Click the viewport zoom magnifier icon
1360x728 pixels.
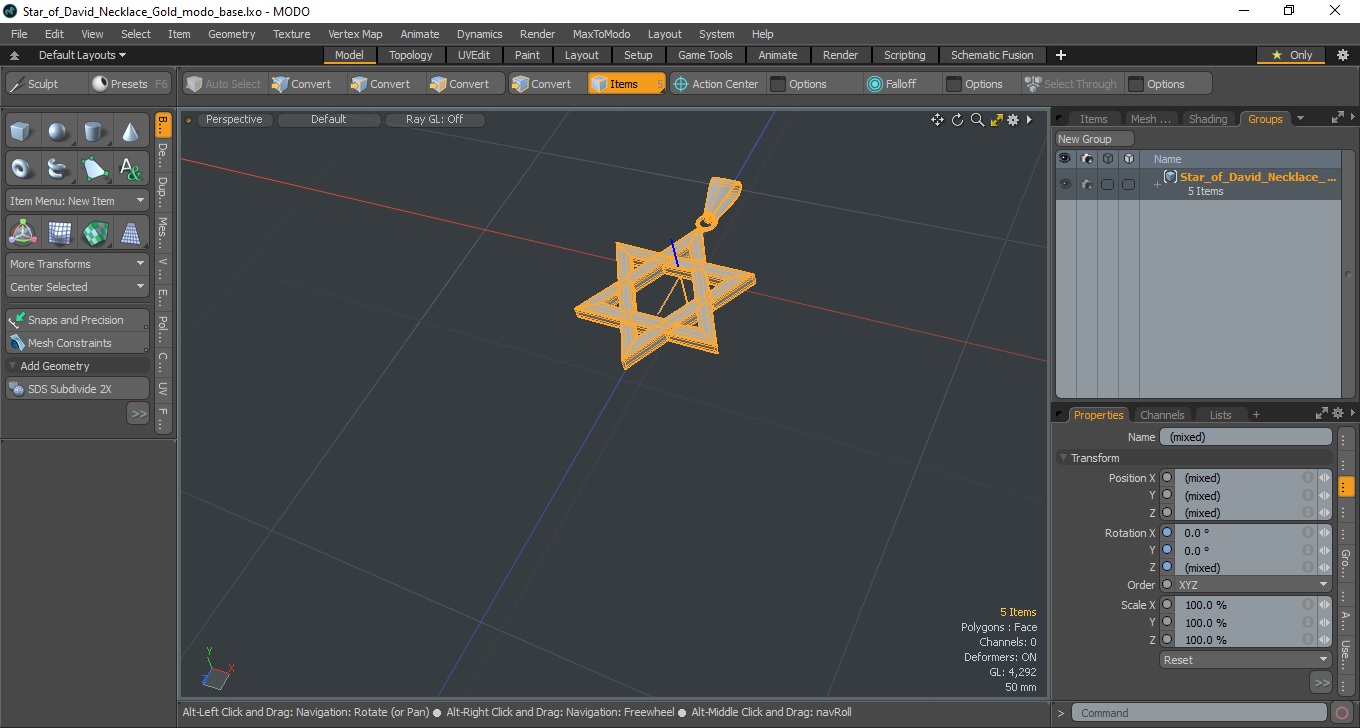point(977,120)
